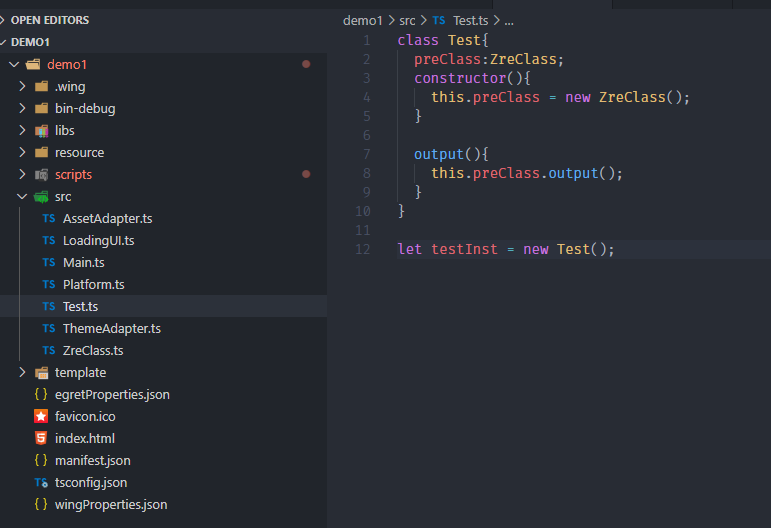Click the template folder icon
This screenshot has width=771, height=528.
41,373
